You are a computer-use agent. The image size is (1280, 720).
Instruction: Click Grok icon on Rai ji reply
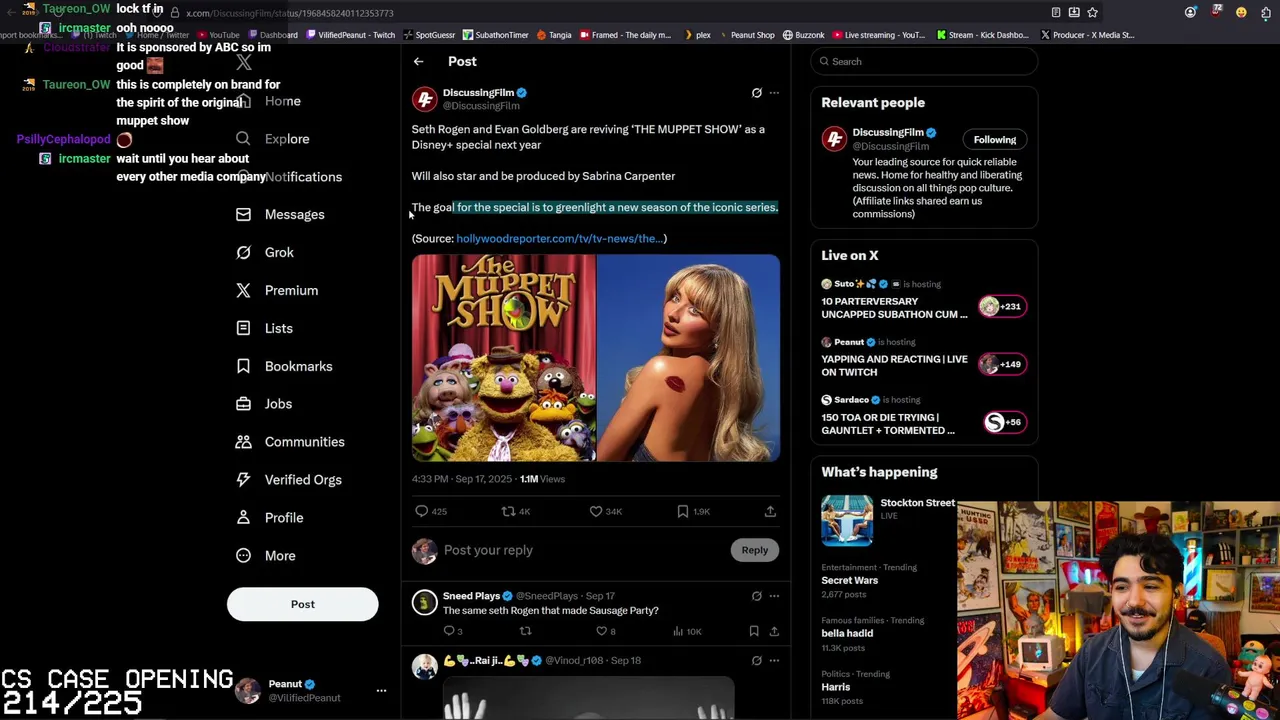tap(757, 661)
